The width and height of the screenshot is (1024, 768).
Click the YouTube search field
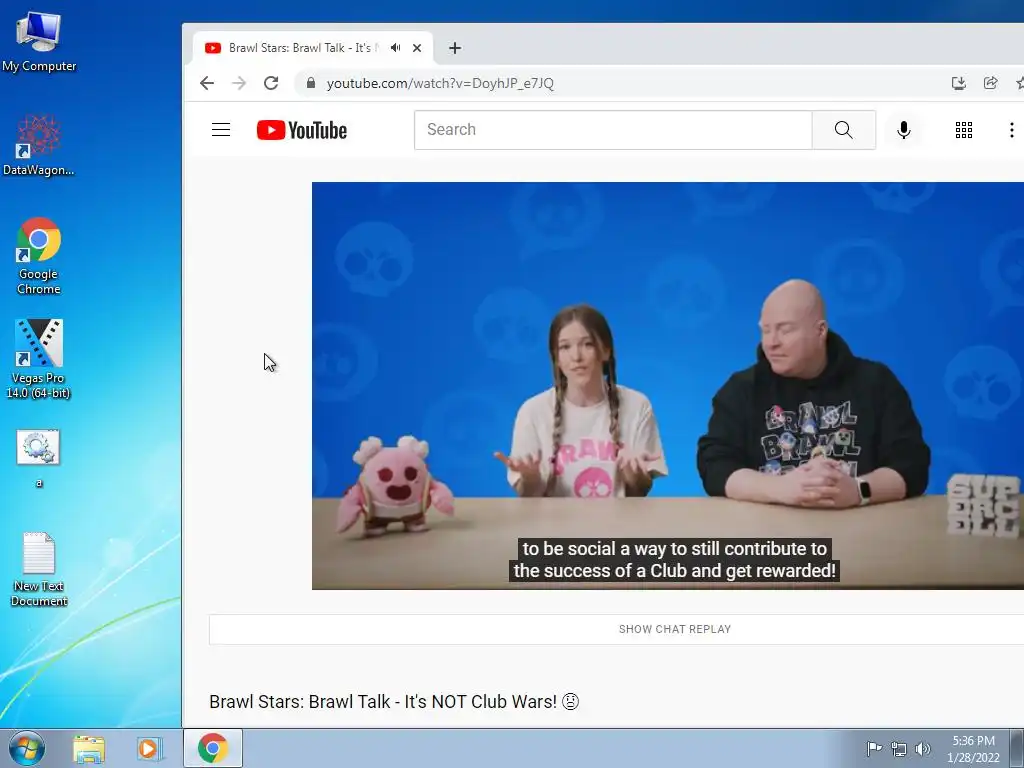pos(613,130)
